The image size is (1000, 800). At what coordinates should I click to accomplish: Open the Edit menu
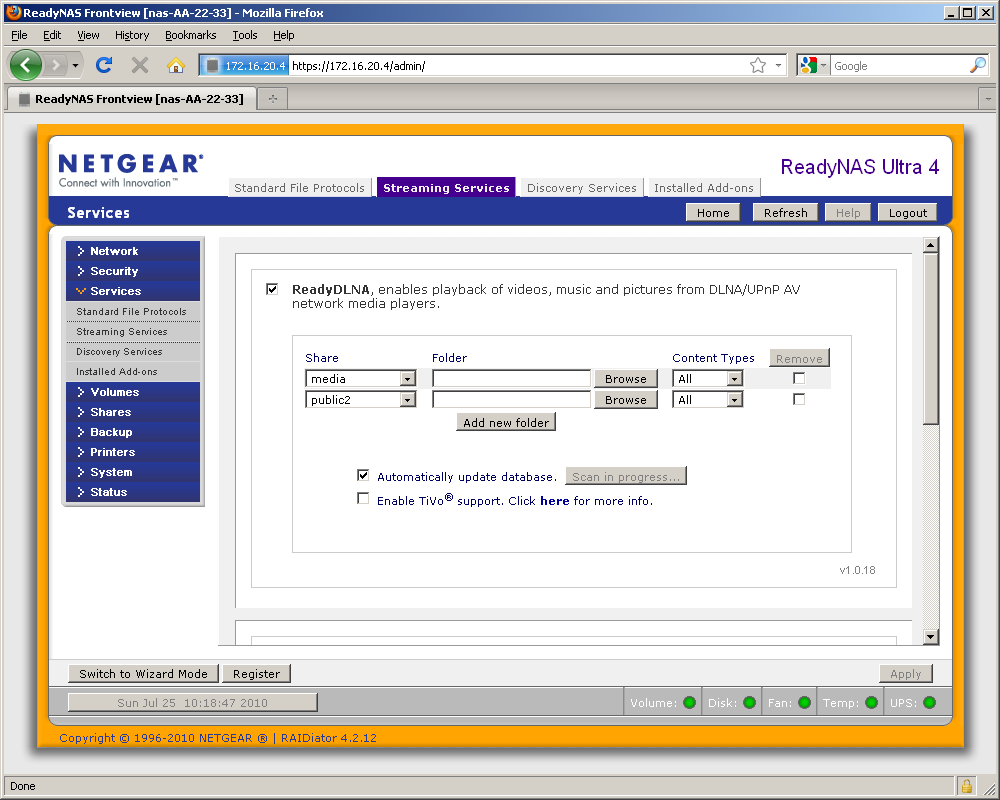click(52, 35)
